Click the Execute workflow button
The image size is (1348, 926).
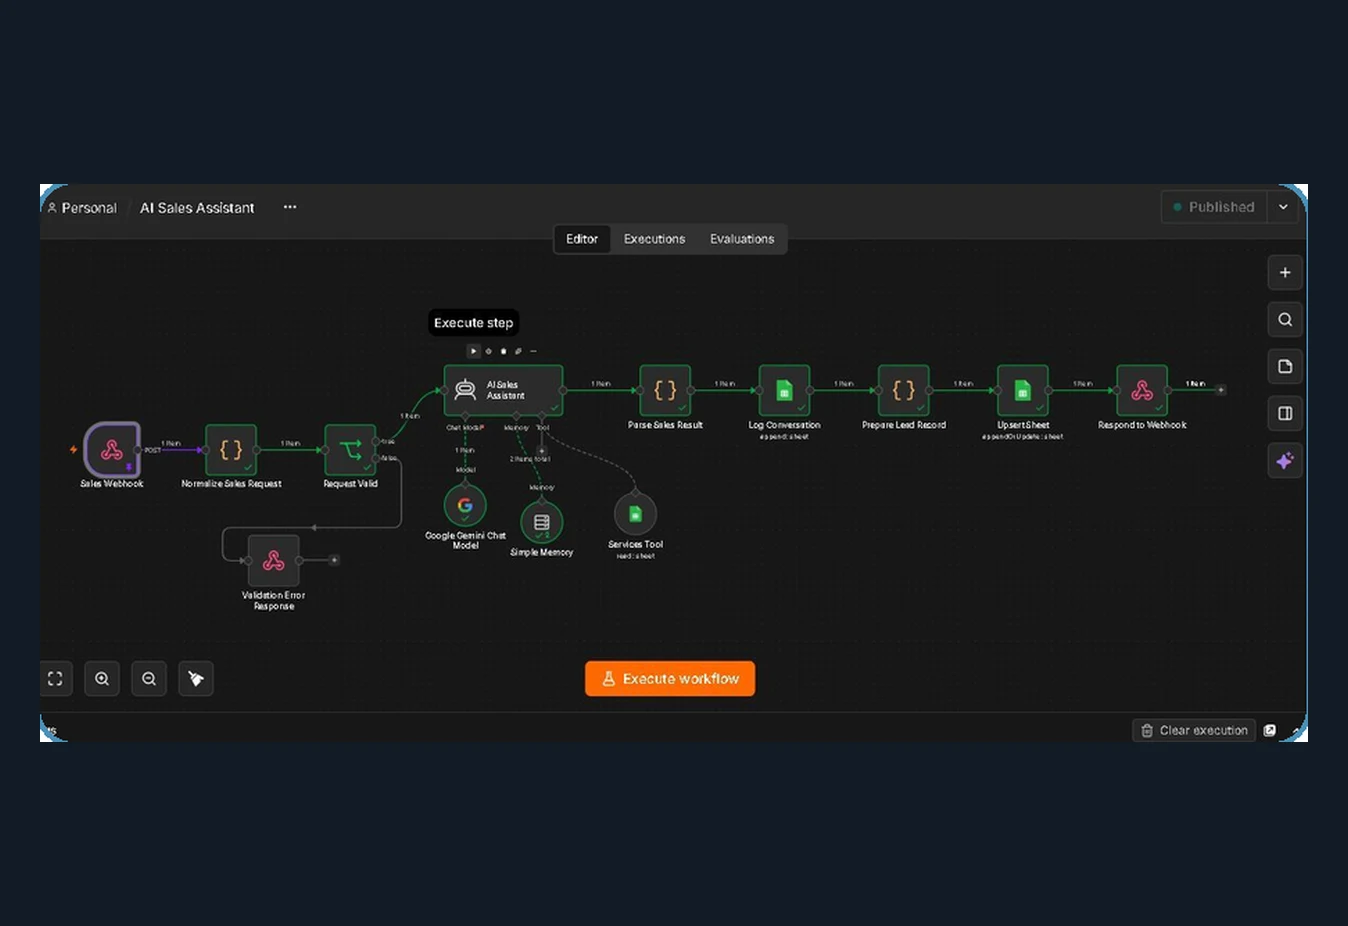tap(670, 678)
